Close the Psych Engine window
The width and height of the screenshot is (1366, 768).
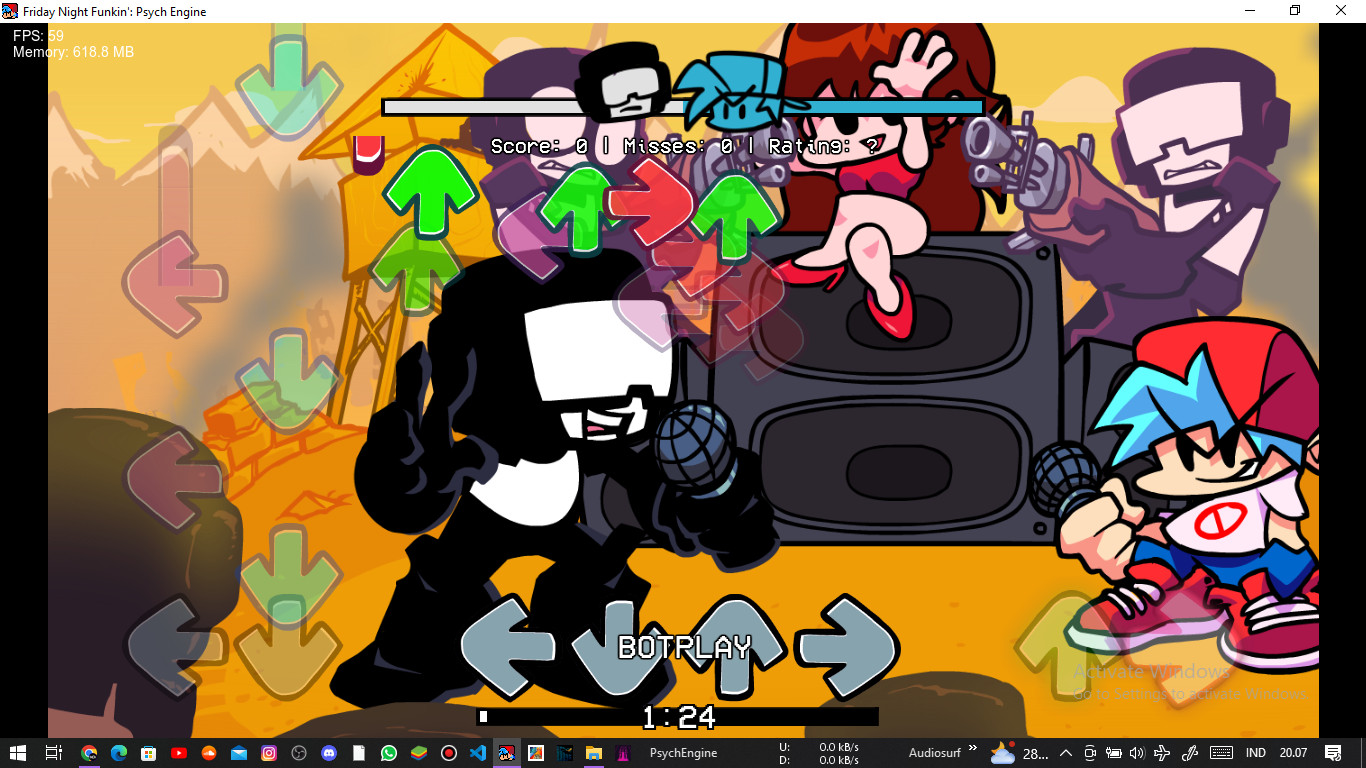click(1342, 11)
